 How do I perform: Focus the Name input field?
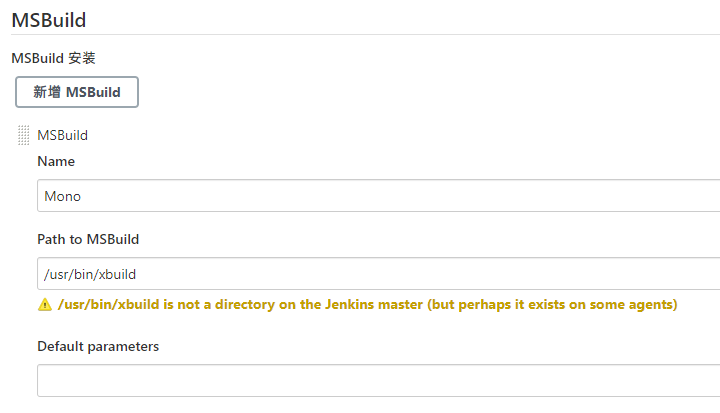pos(378,196)
